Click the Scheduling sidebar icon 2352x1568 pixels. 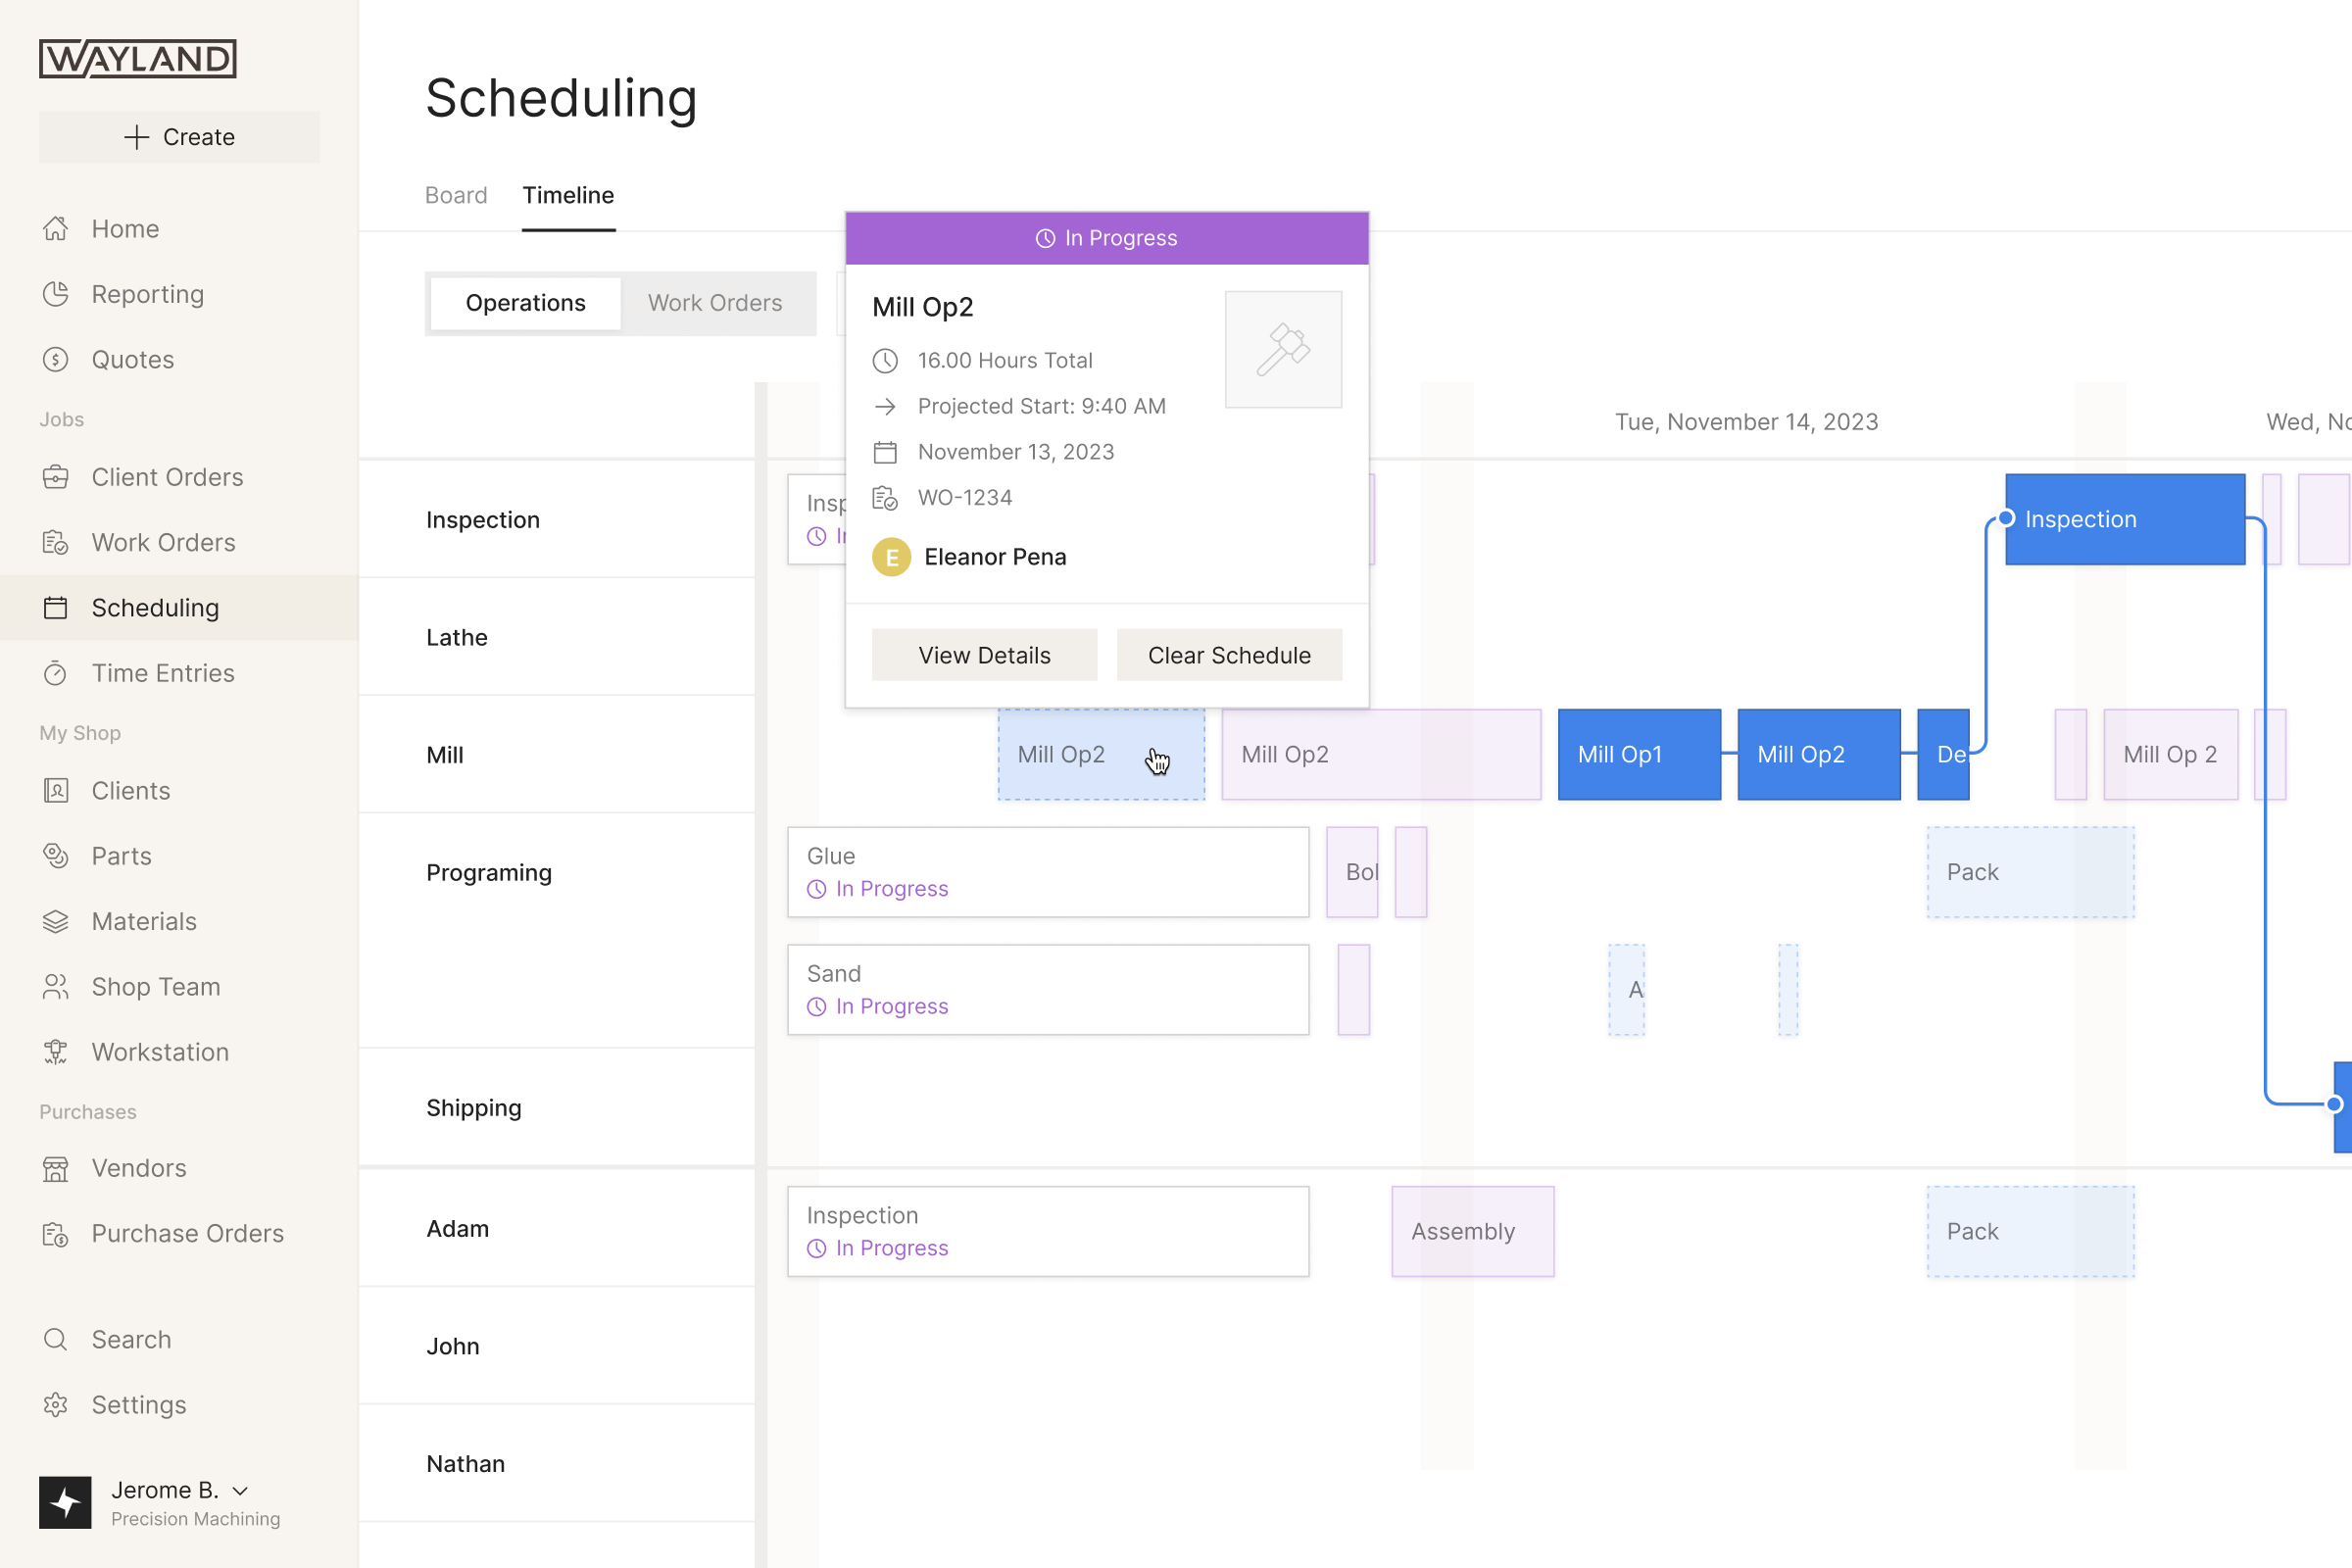pos(56,608)
